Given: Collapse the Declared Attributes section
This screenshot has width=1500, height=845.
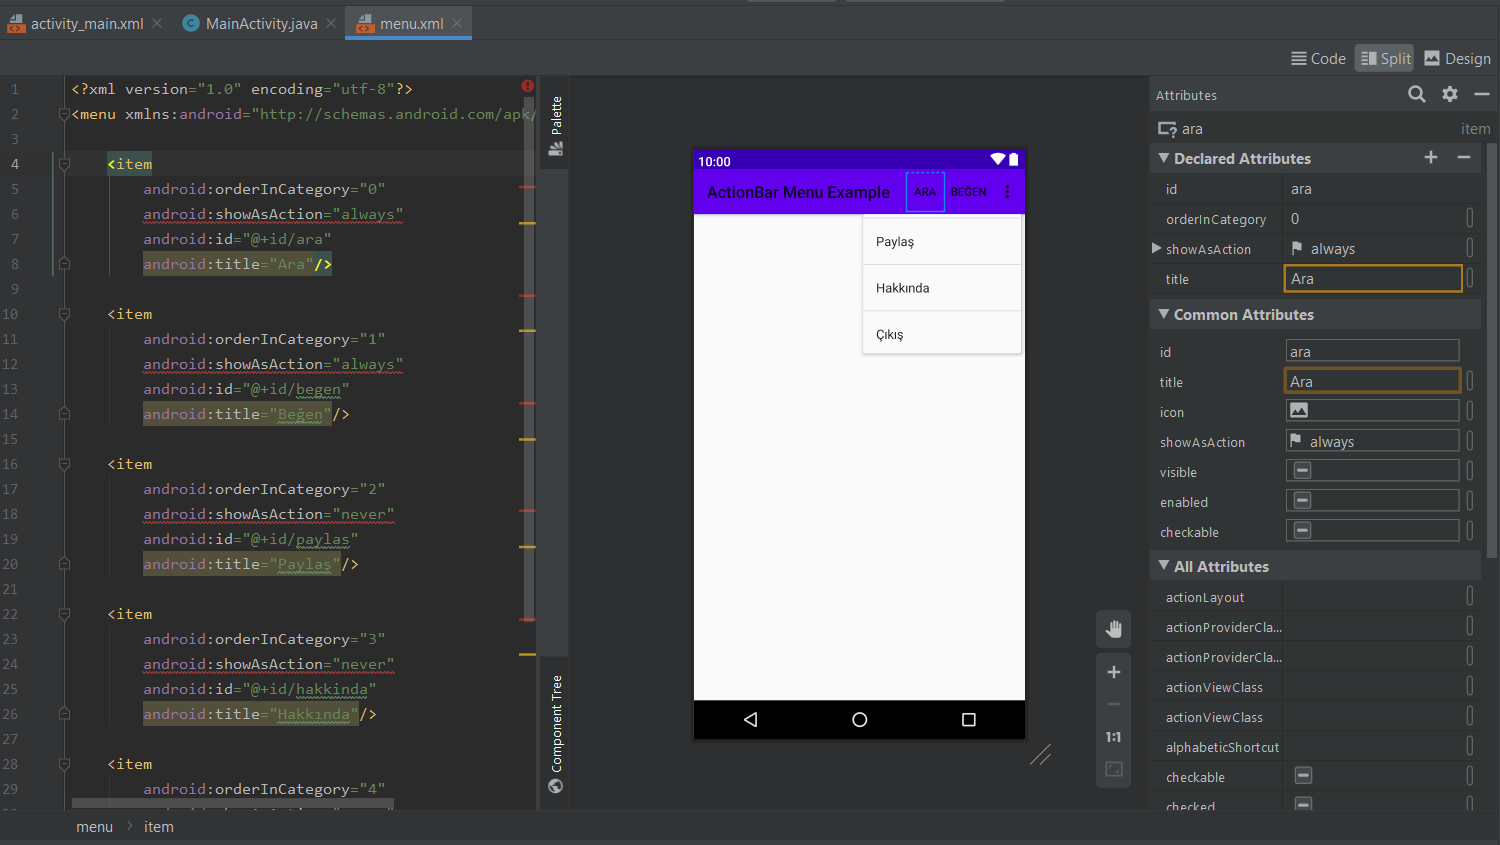Looking at the screenshot, I should [1164, 158].
